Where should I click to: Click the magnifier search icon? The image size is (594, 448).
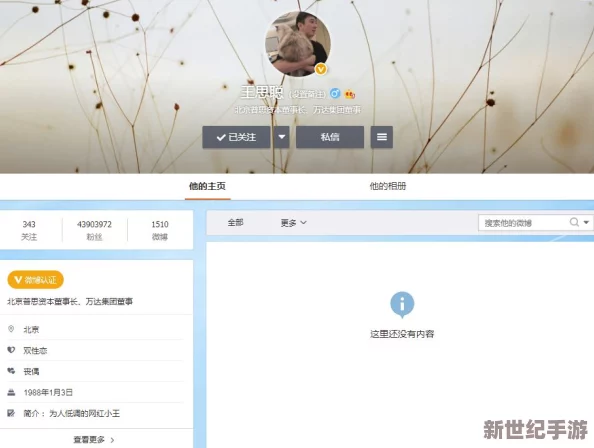pyautogui.click(x=574, y=222)
